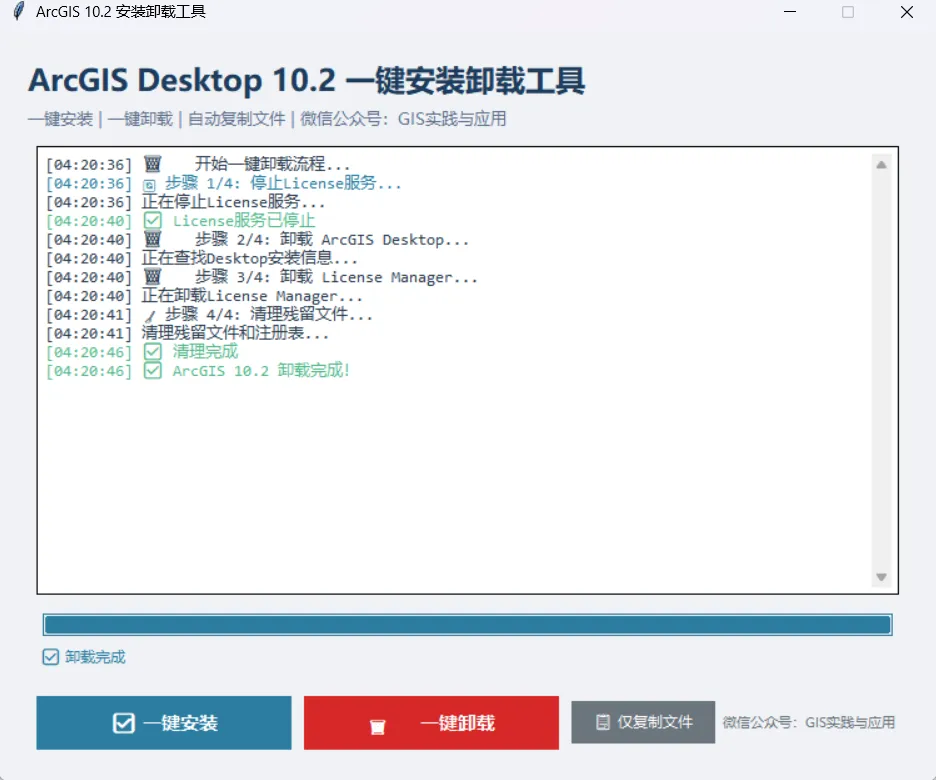Click the subtitle line starting 一键安装 | 一键卸载
Image resolution: width=936 pixels, height=780 pixels.
(x=267, y=119)
